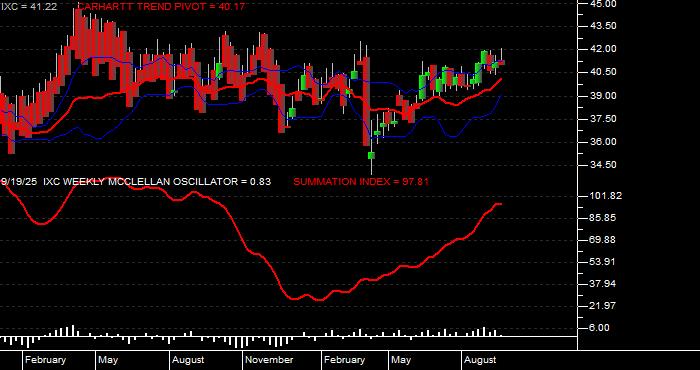Image resolution: width=700 pixels, height=370 pixels.
Task: Select the CARHARTT TREND PIVOT = 40.17 label
Action: coord(161,7)
